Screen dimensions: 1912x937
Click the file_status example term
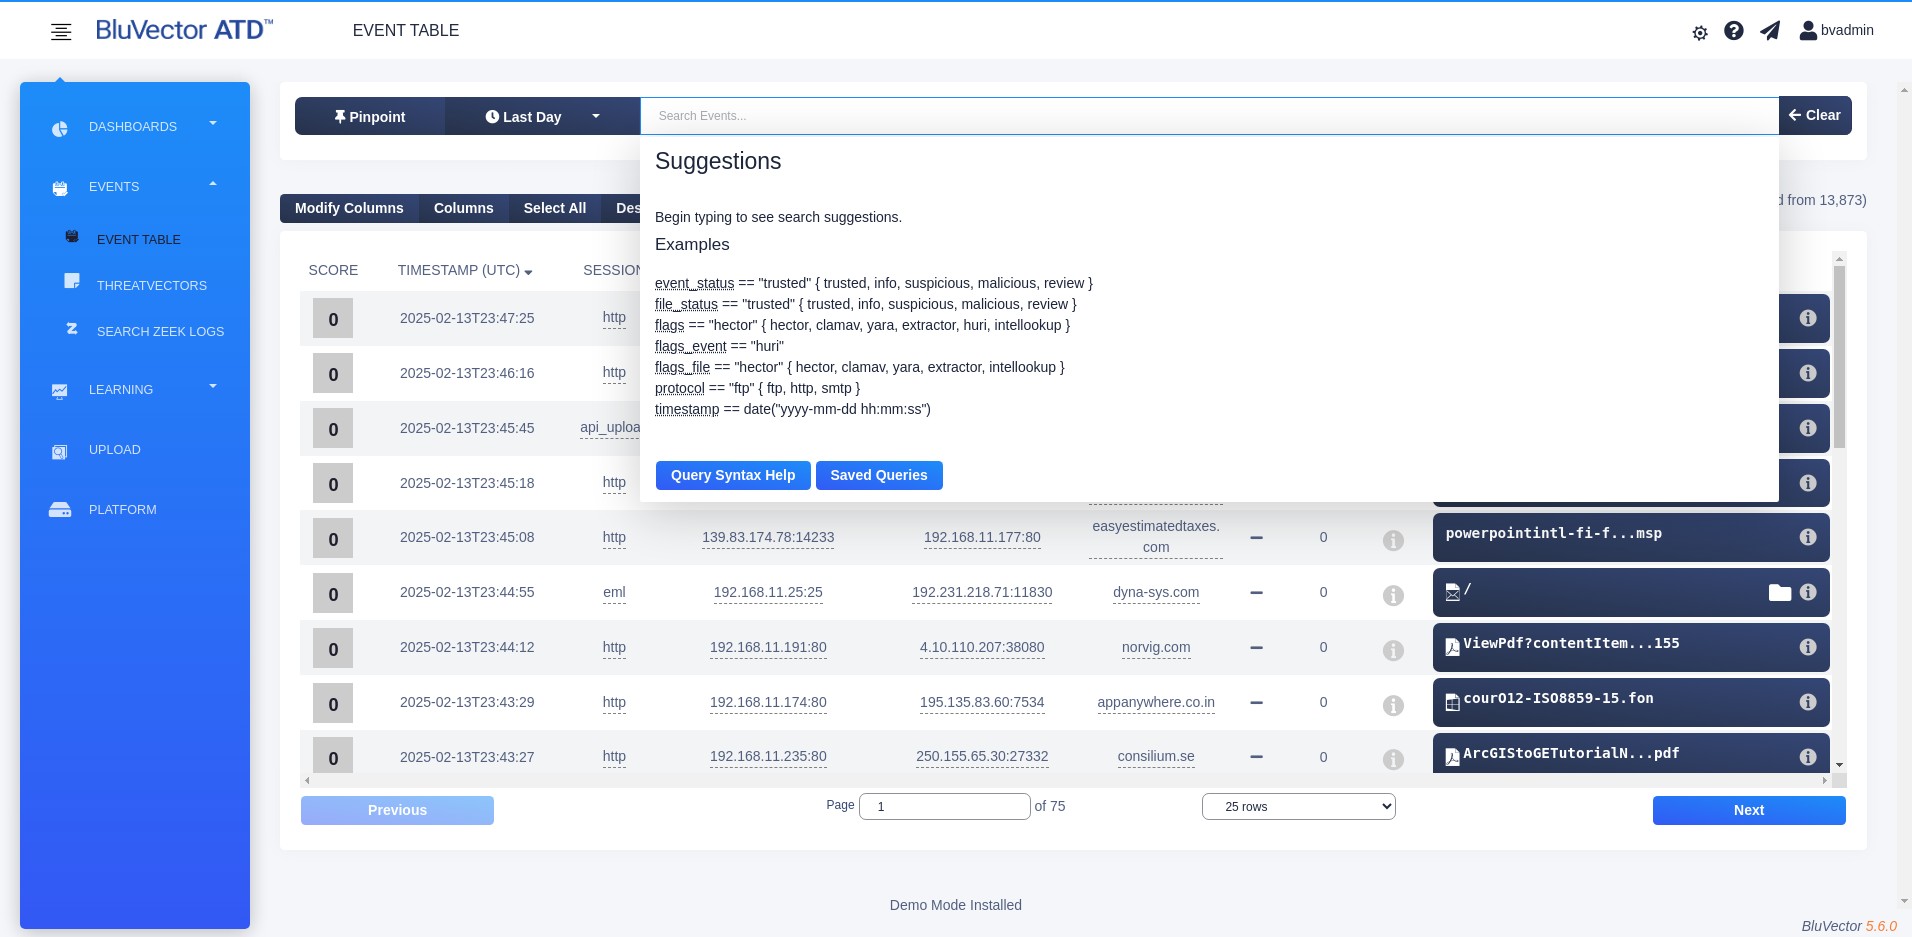pyautogui.click(x=686, y=304)
